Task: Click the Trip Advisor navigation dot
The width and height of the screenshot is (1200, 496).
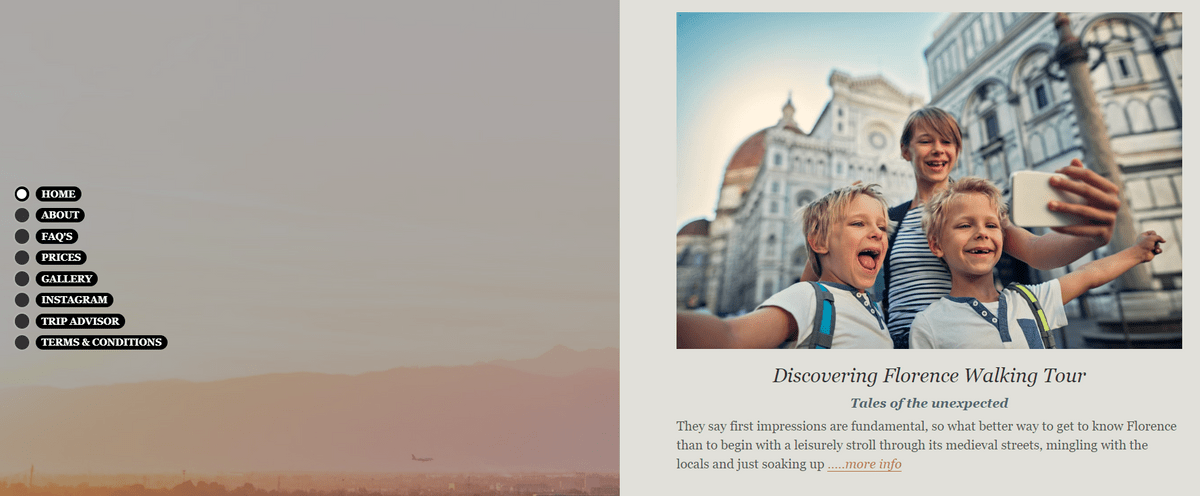Action: coord(22,321)
